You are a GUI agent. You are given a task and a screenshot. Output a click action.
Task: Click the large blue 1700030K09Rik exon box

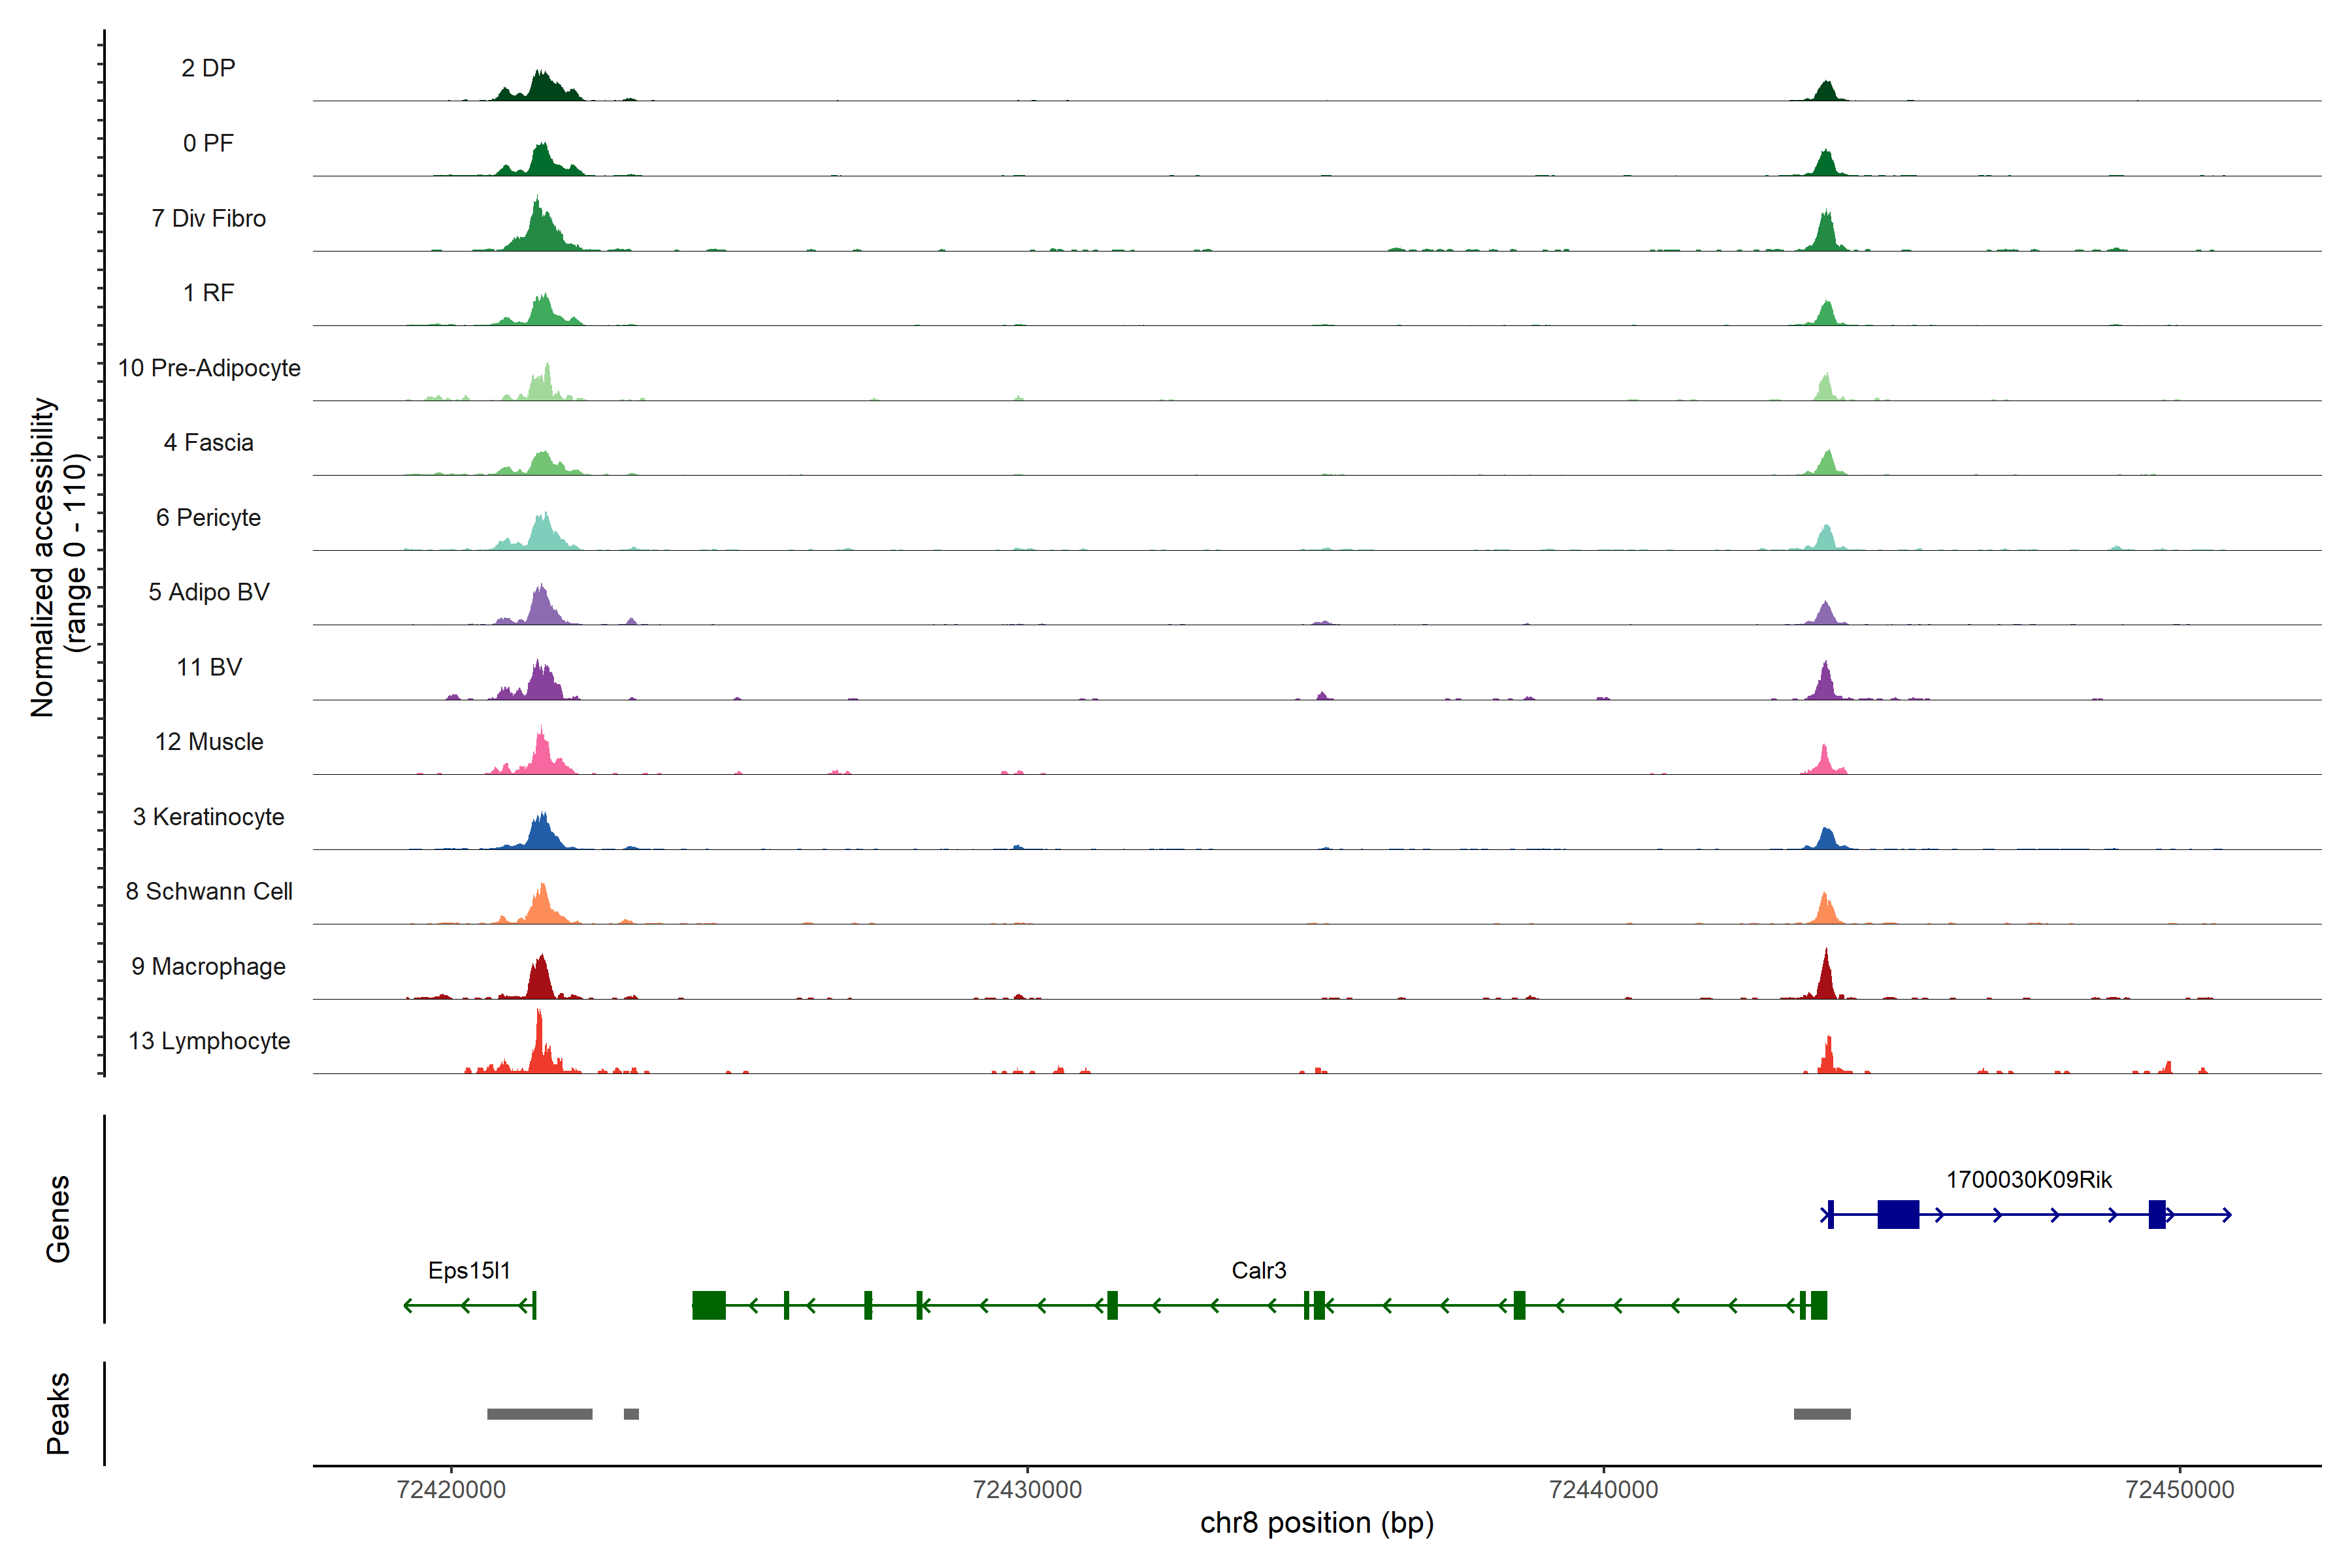tap(1897, 1214)
